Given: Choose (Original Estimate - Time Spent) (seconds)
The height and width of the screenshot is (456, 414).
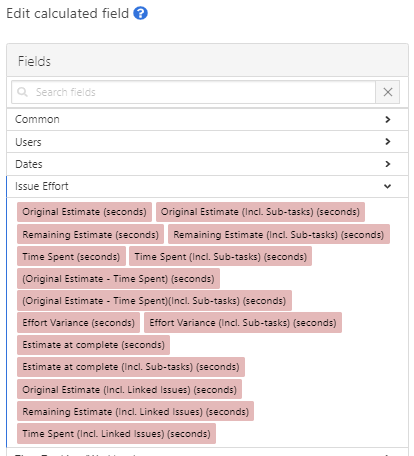Looking at the screenshot, I should (x=118, y=278).
